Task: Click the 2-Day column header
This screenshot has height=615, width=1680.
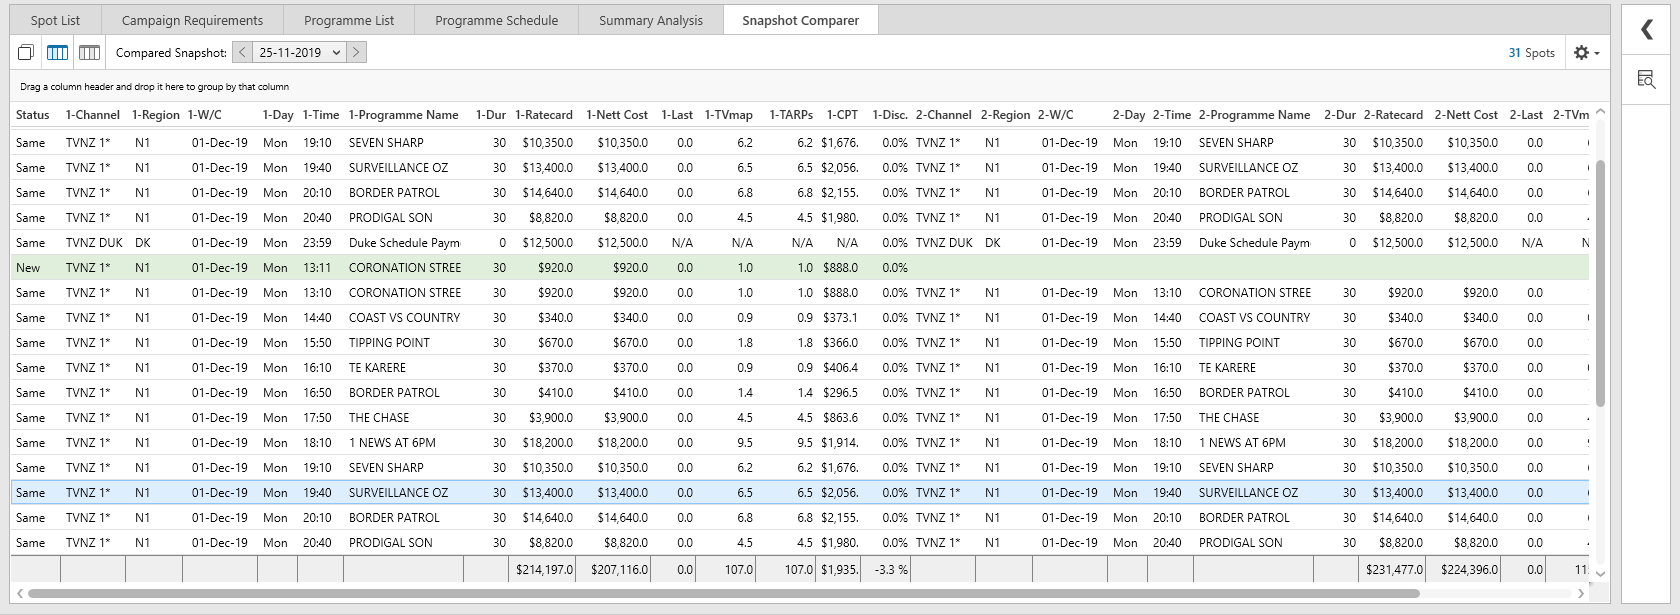Action: [x=1129, y=115]
